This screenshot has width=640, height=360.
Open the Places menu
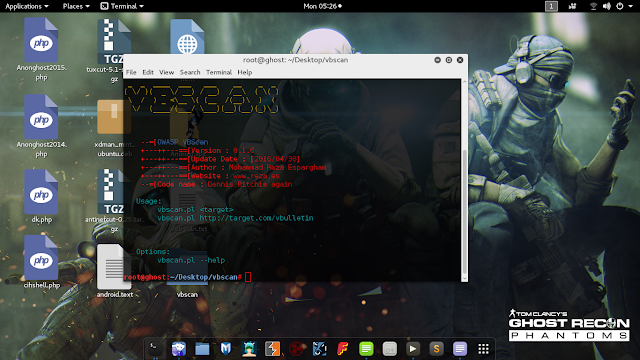tap(76, 6)
